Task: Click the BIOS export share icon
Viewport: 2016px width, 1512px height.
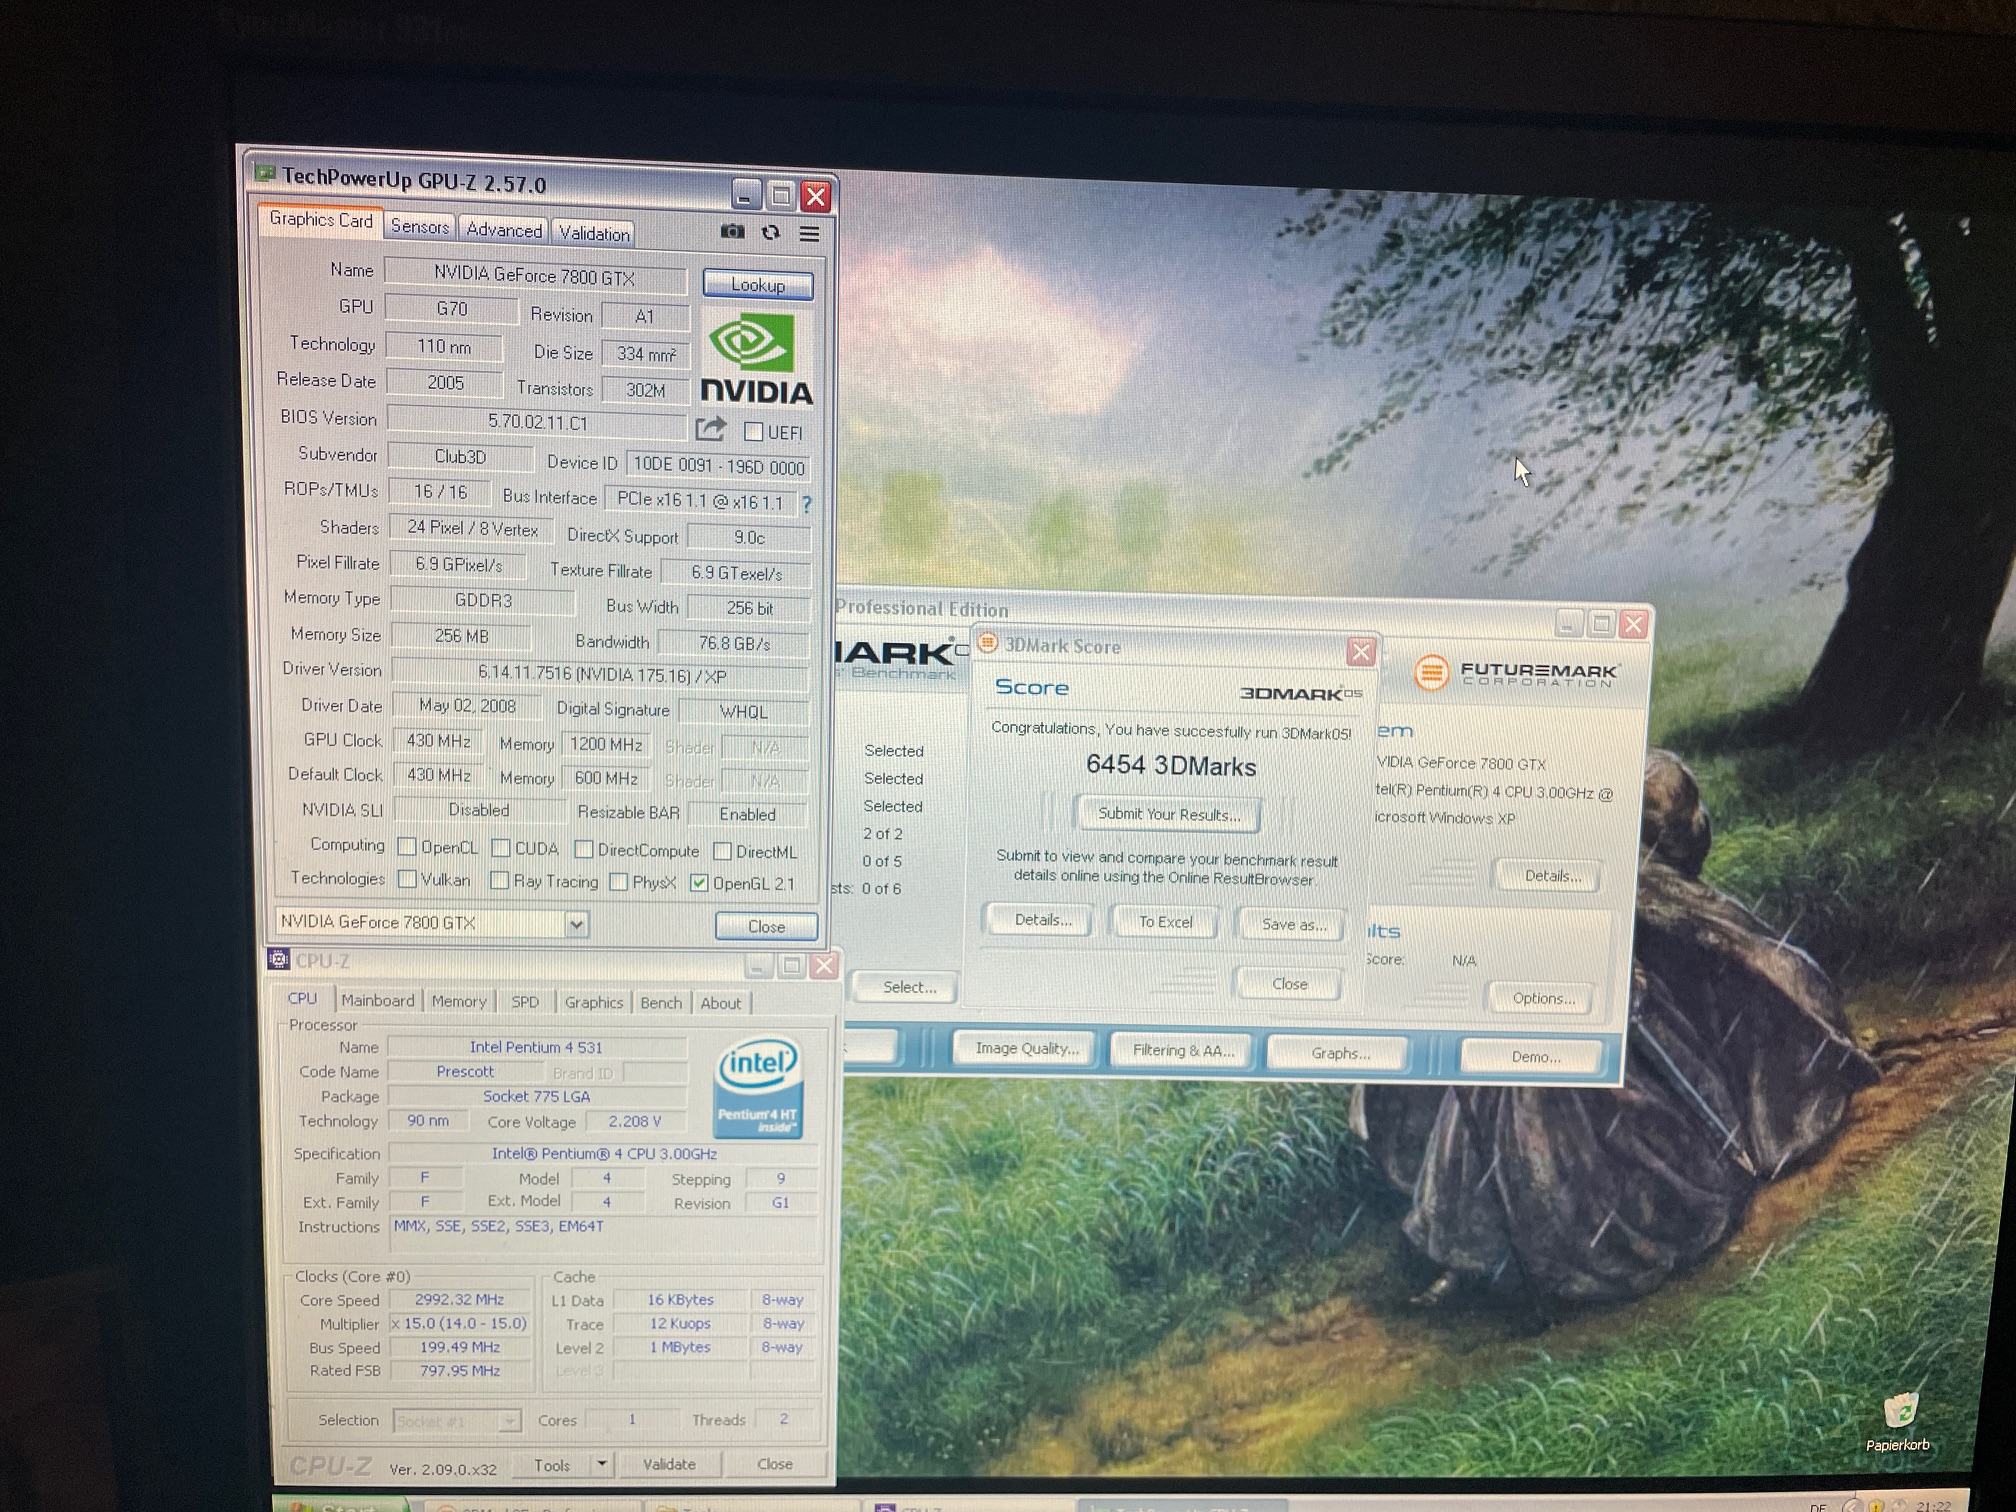Action: click(x=710, y=429)
